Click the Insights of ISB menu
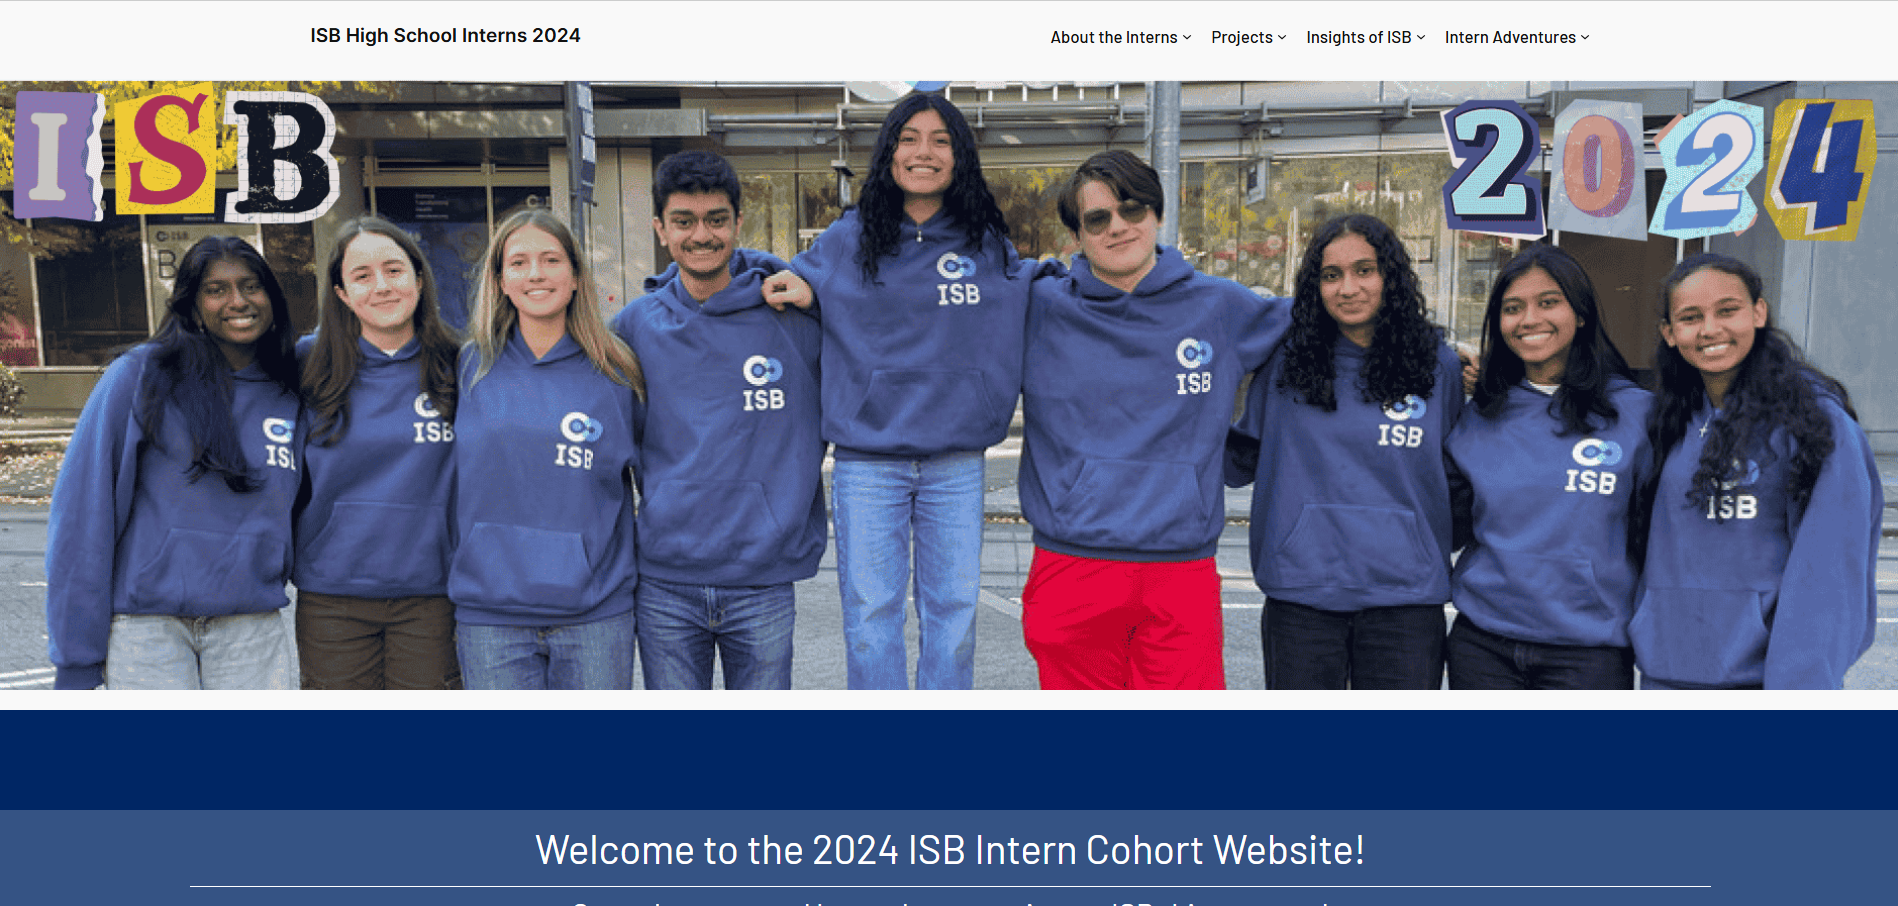This screenshot has width=1898, height=906. (x=1358, y=37)
